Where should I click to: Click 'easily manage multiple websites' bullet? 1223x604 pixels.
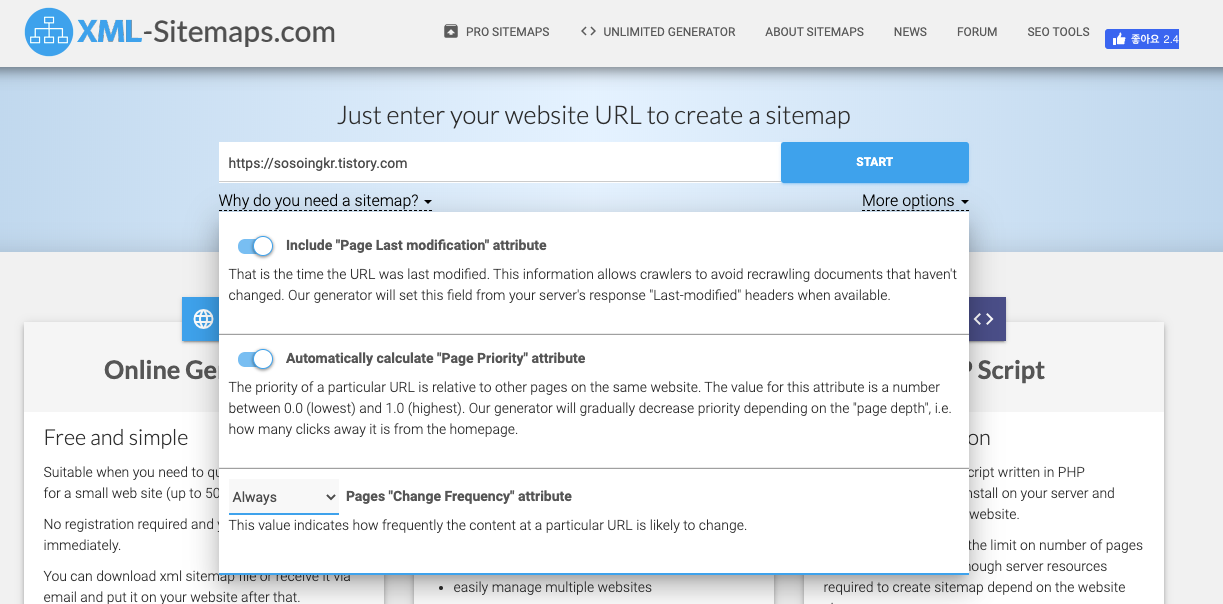point(552,587)
